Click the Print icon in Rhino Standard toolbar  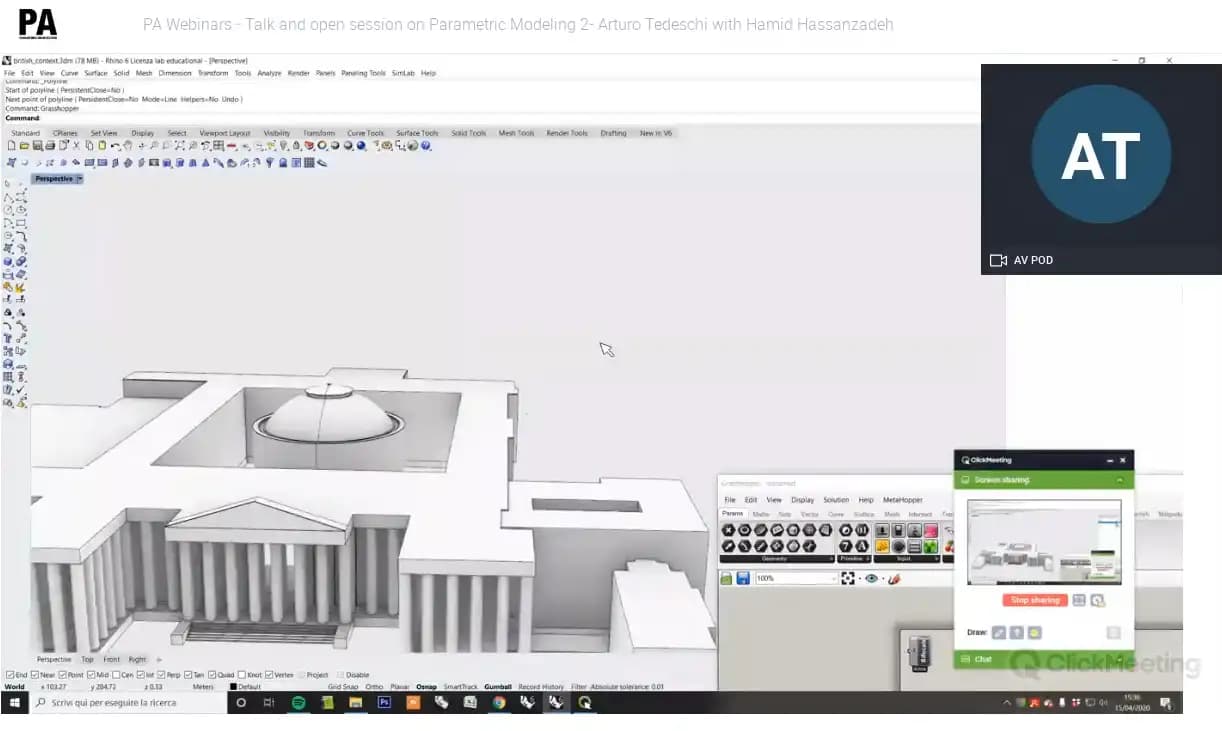50,146
